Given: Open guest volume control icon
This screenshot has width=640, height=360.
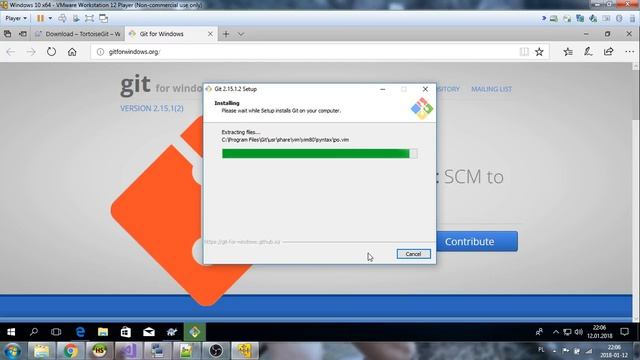Looking at the screenshot, I should [578, 332].
